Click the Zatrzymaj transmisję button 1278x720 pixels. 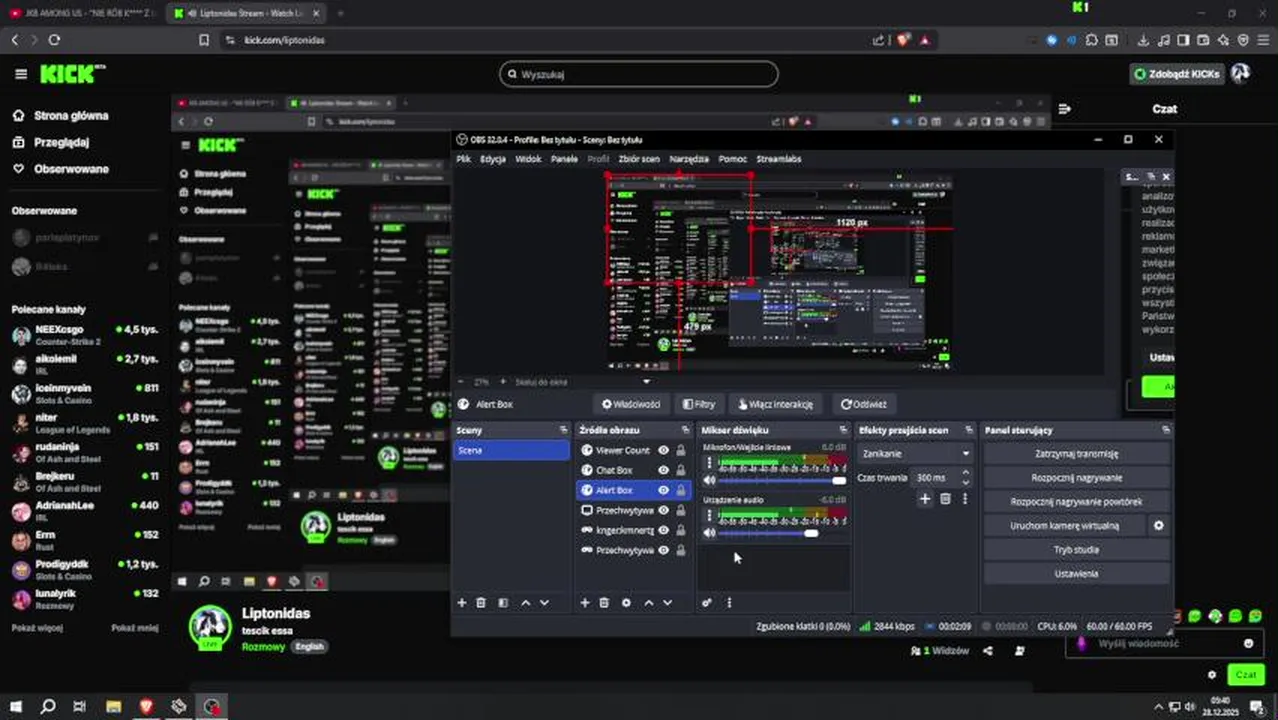pyautogui.click(x=1076, y=453)
